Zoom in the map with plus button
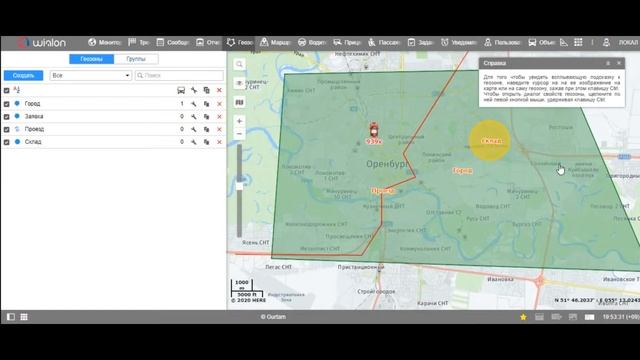The image size is (640, 360). click(240, 121)
